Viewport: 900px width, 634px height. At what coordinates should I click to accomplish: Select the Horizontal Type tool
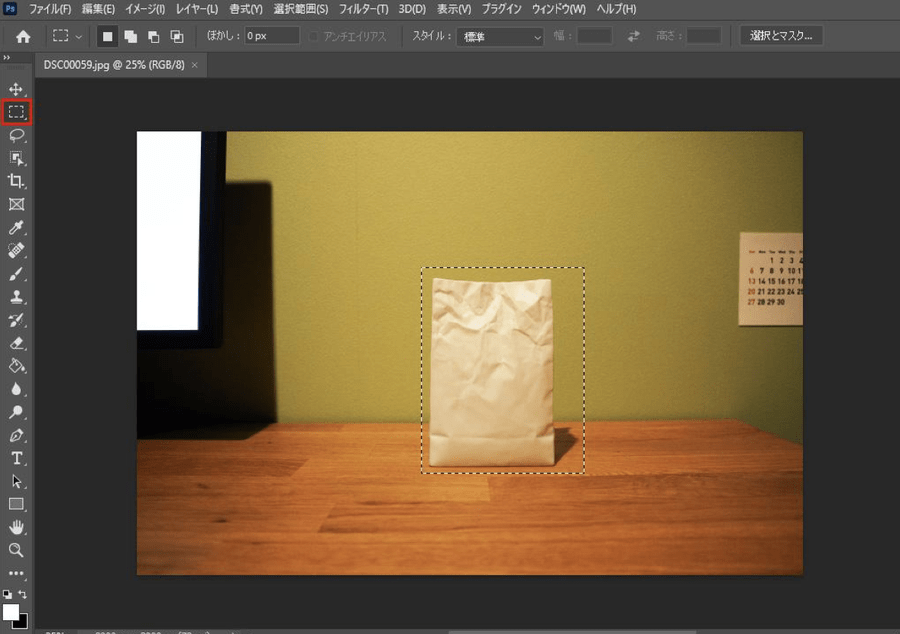pyautogui.click(x=16, y=458)
